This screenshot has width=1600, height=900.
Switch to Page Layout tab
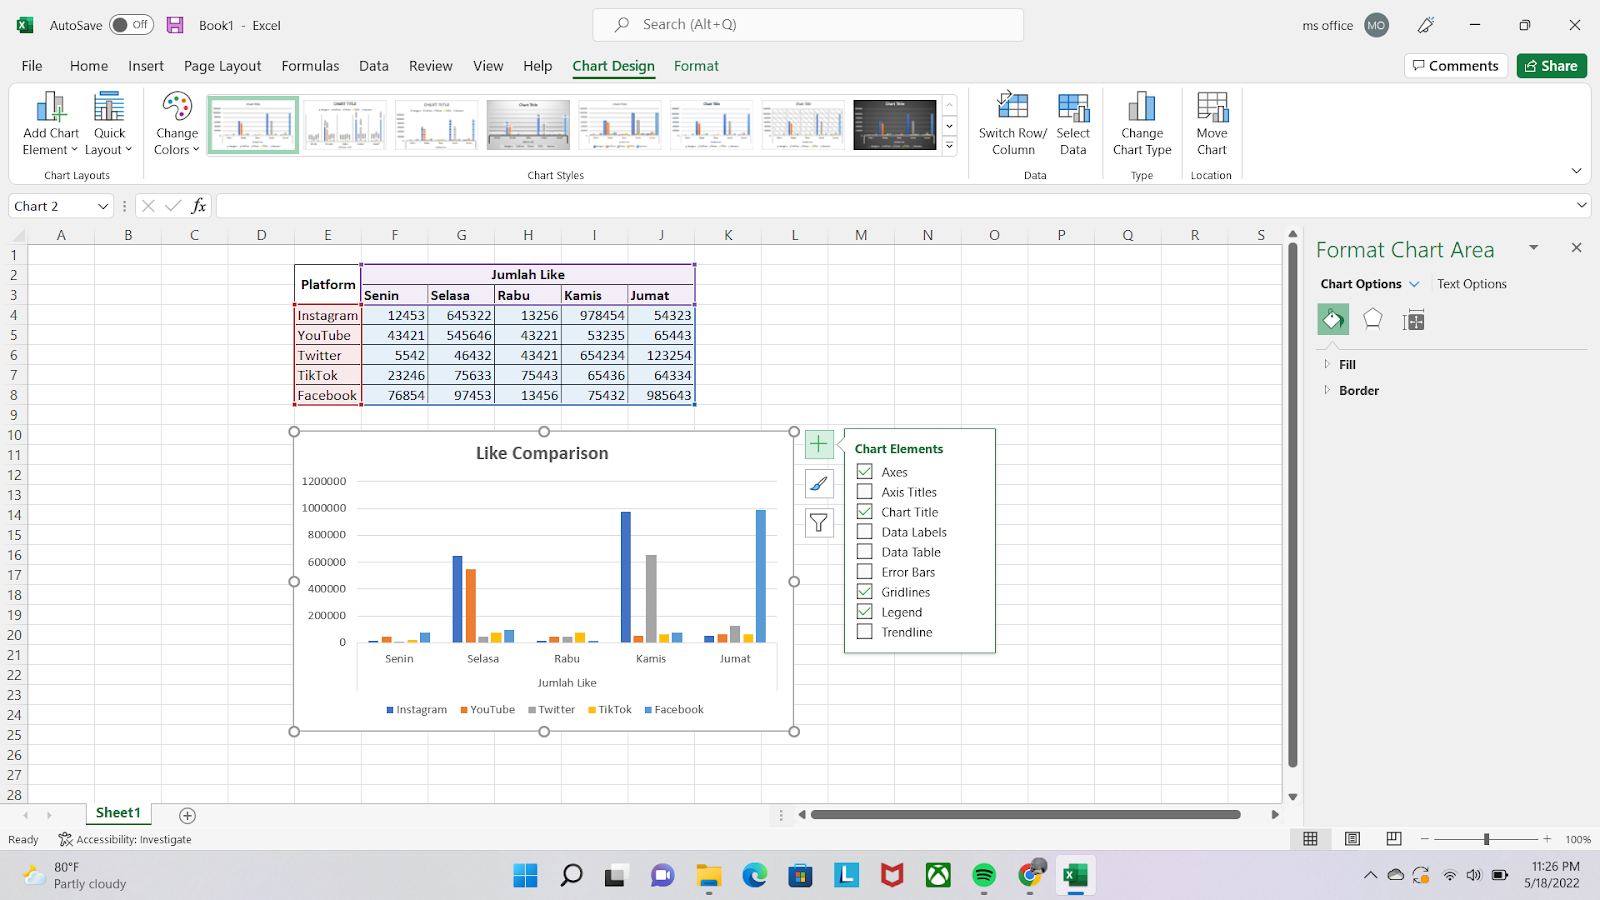[222, 66]
